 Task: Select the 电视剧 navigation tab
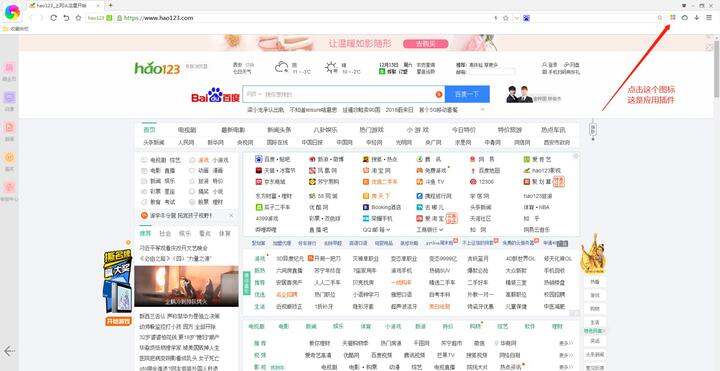pos(187,130)
